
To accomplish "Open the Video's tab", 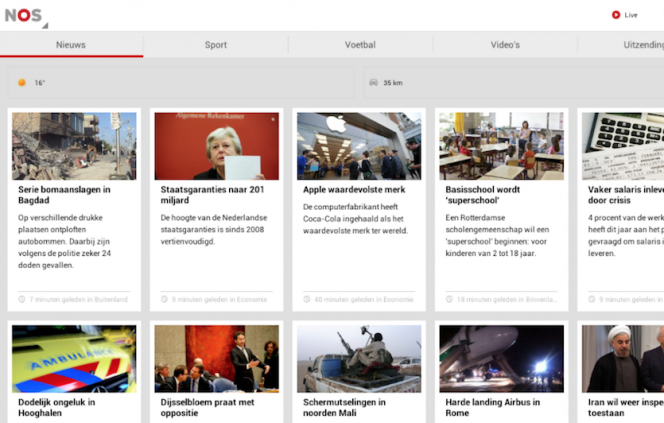I will (505, 45).
